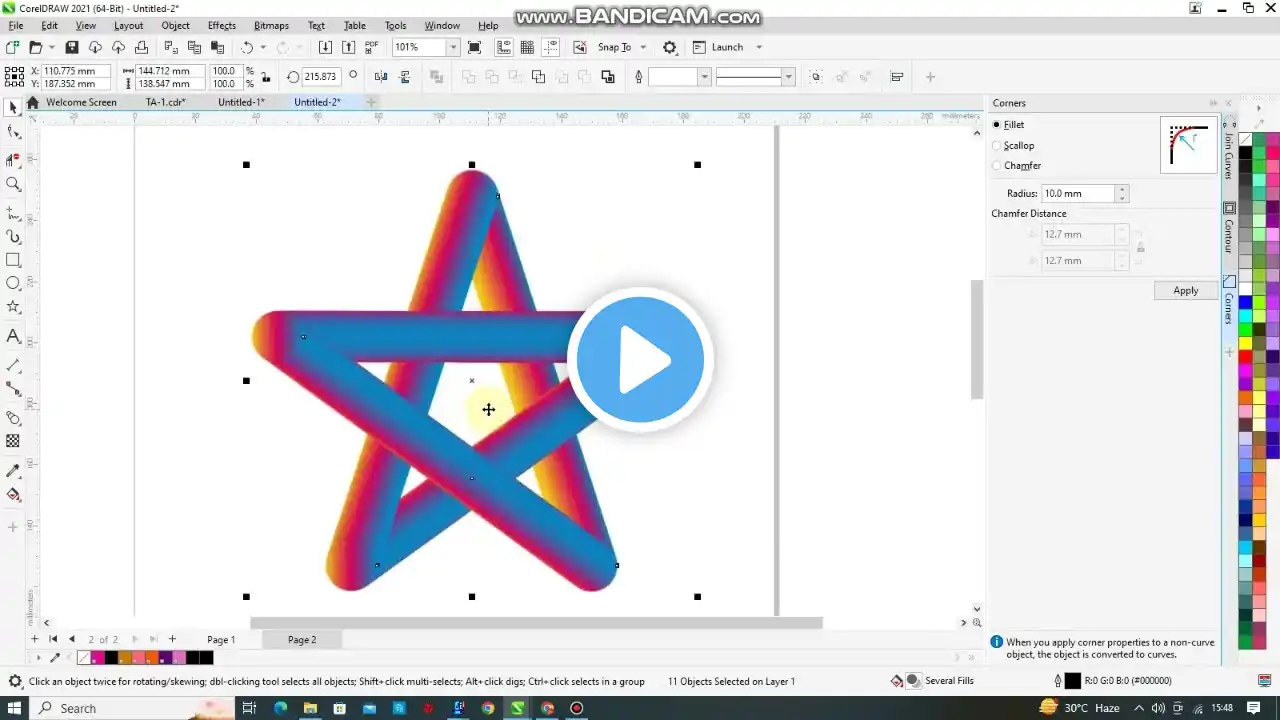The width and height of the screenshot is (1280, 720).
Task: Open the zoom level dropdown
Action: click(x=452, y=47)
